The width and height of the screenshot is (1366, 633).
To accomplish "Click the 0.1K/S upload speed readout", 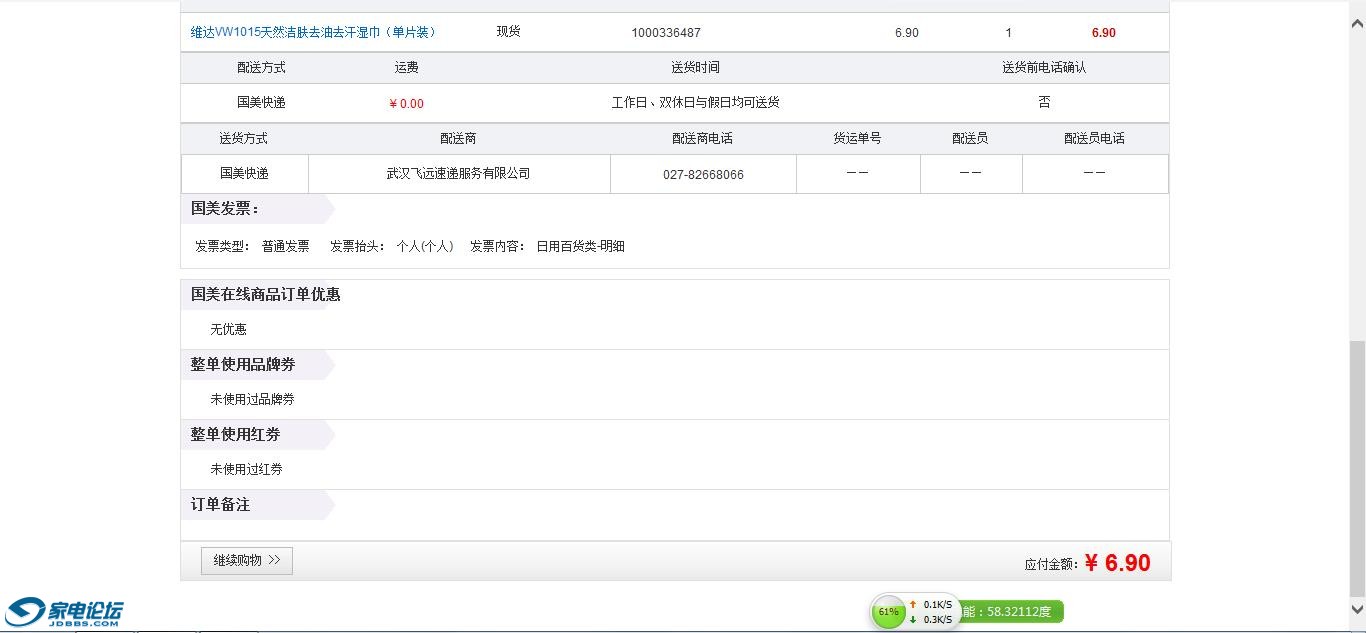I will tap(936, 604).
